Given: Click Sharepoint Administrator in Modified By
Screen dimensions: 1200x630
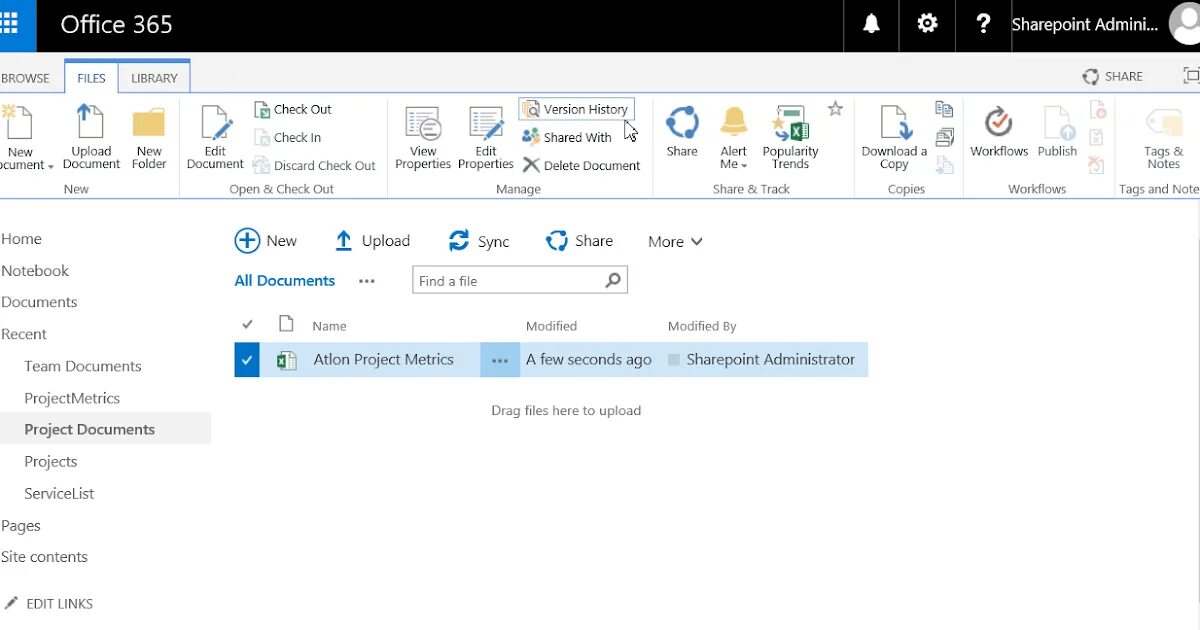Looking at the screenshot, I should pos(770,360).
